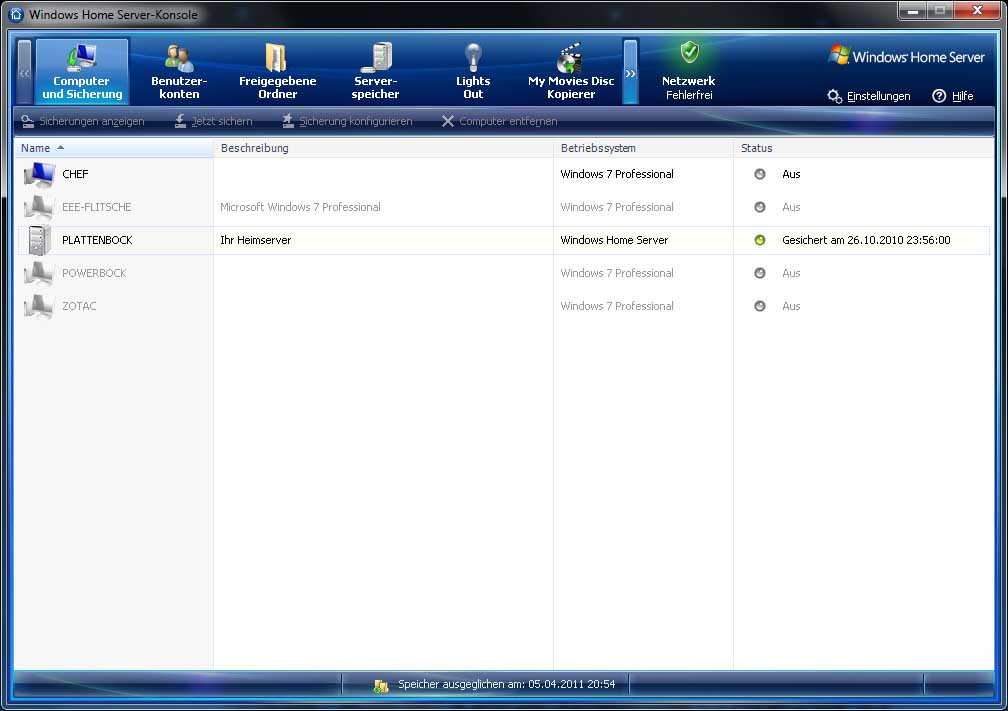Open Einstellungen settings
Screen dimensions: 1008x711
click(869, 96)
